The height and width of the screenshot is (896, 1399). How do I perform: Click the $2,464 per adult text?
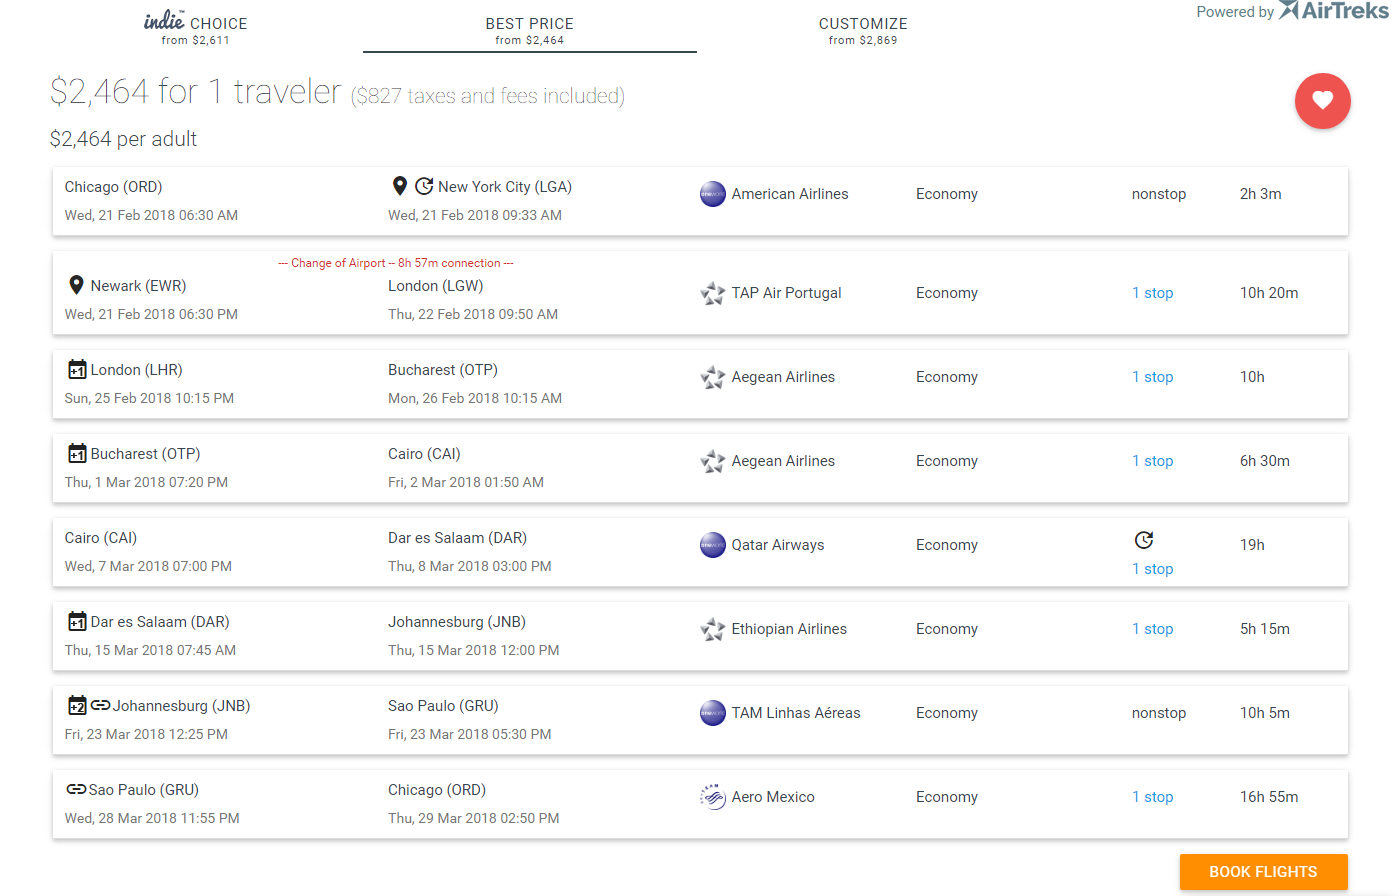pos(123,139)
